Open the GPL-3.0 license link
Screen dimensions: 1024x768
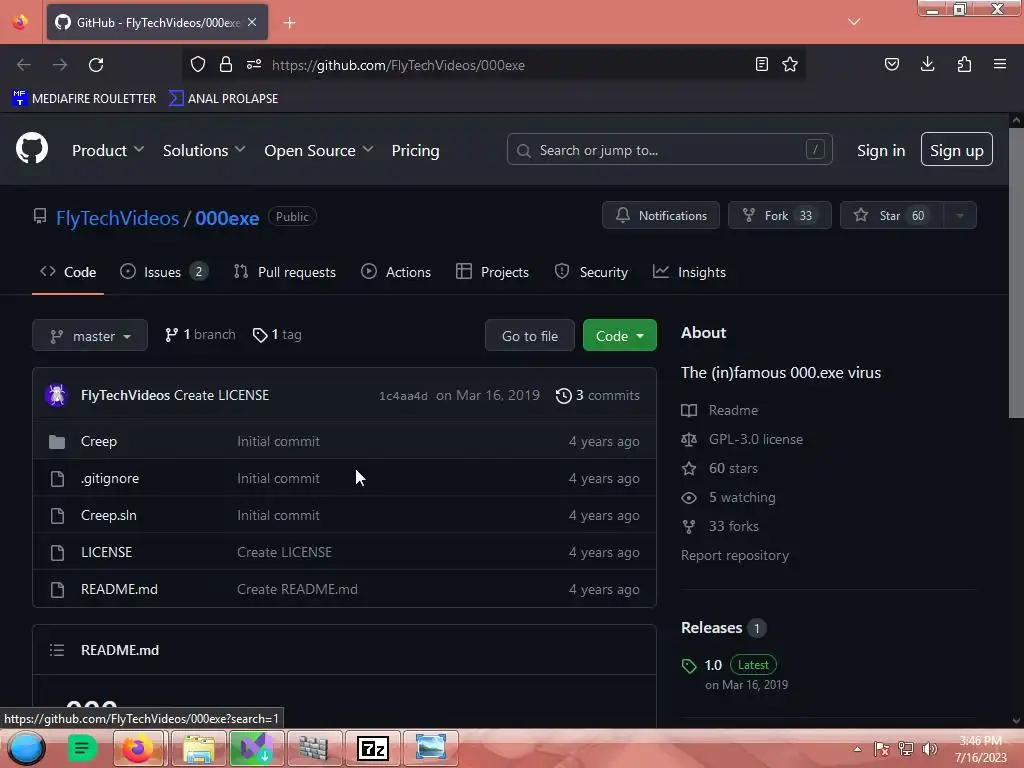(x=756, y=440)
